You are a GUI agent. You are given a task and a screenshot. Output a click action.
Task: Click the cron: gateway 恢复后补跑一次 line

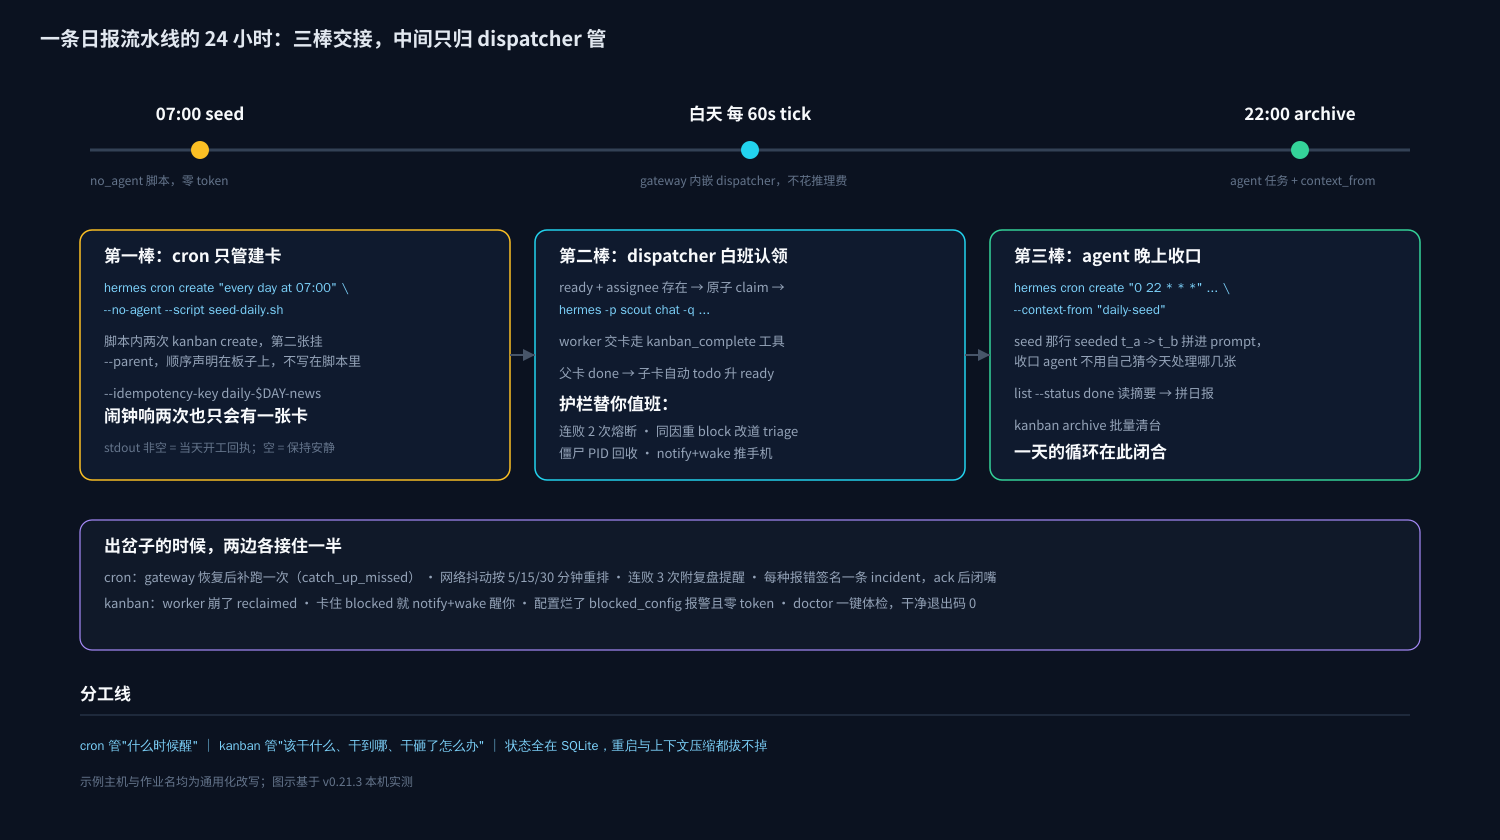(550, 577)
